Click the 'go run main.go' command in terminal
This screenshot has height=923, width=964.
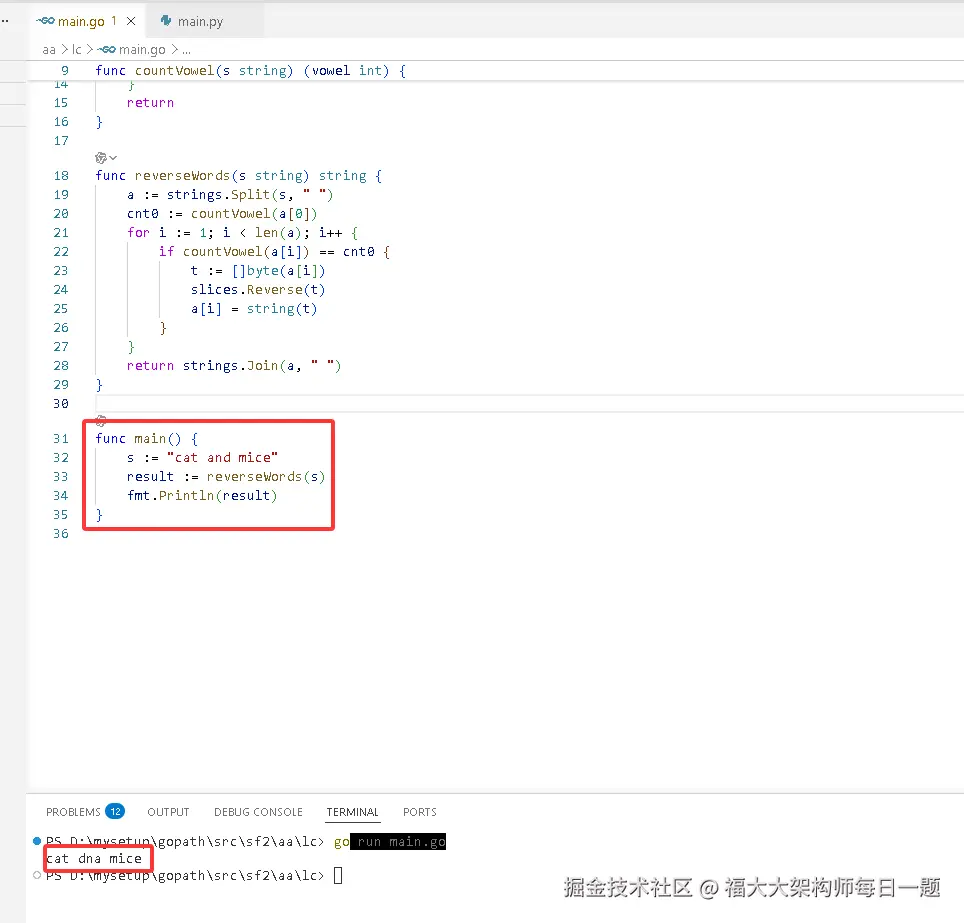[x=390, y=841]
